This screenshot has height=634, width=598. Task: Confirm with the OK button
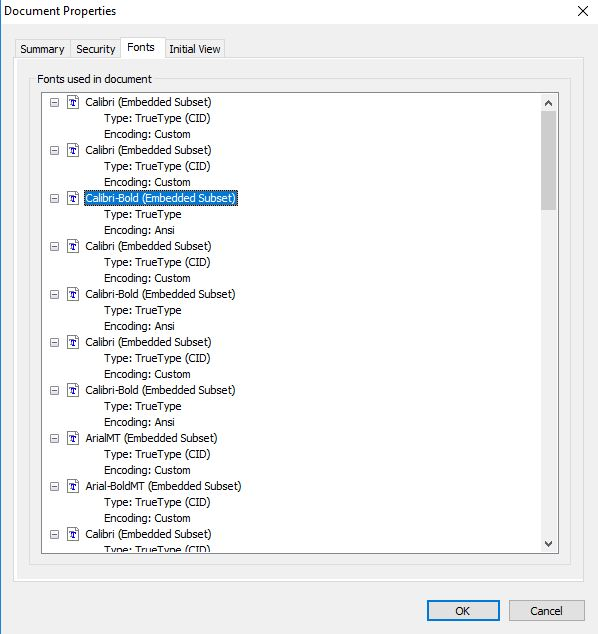point(463,611)
